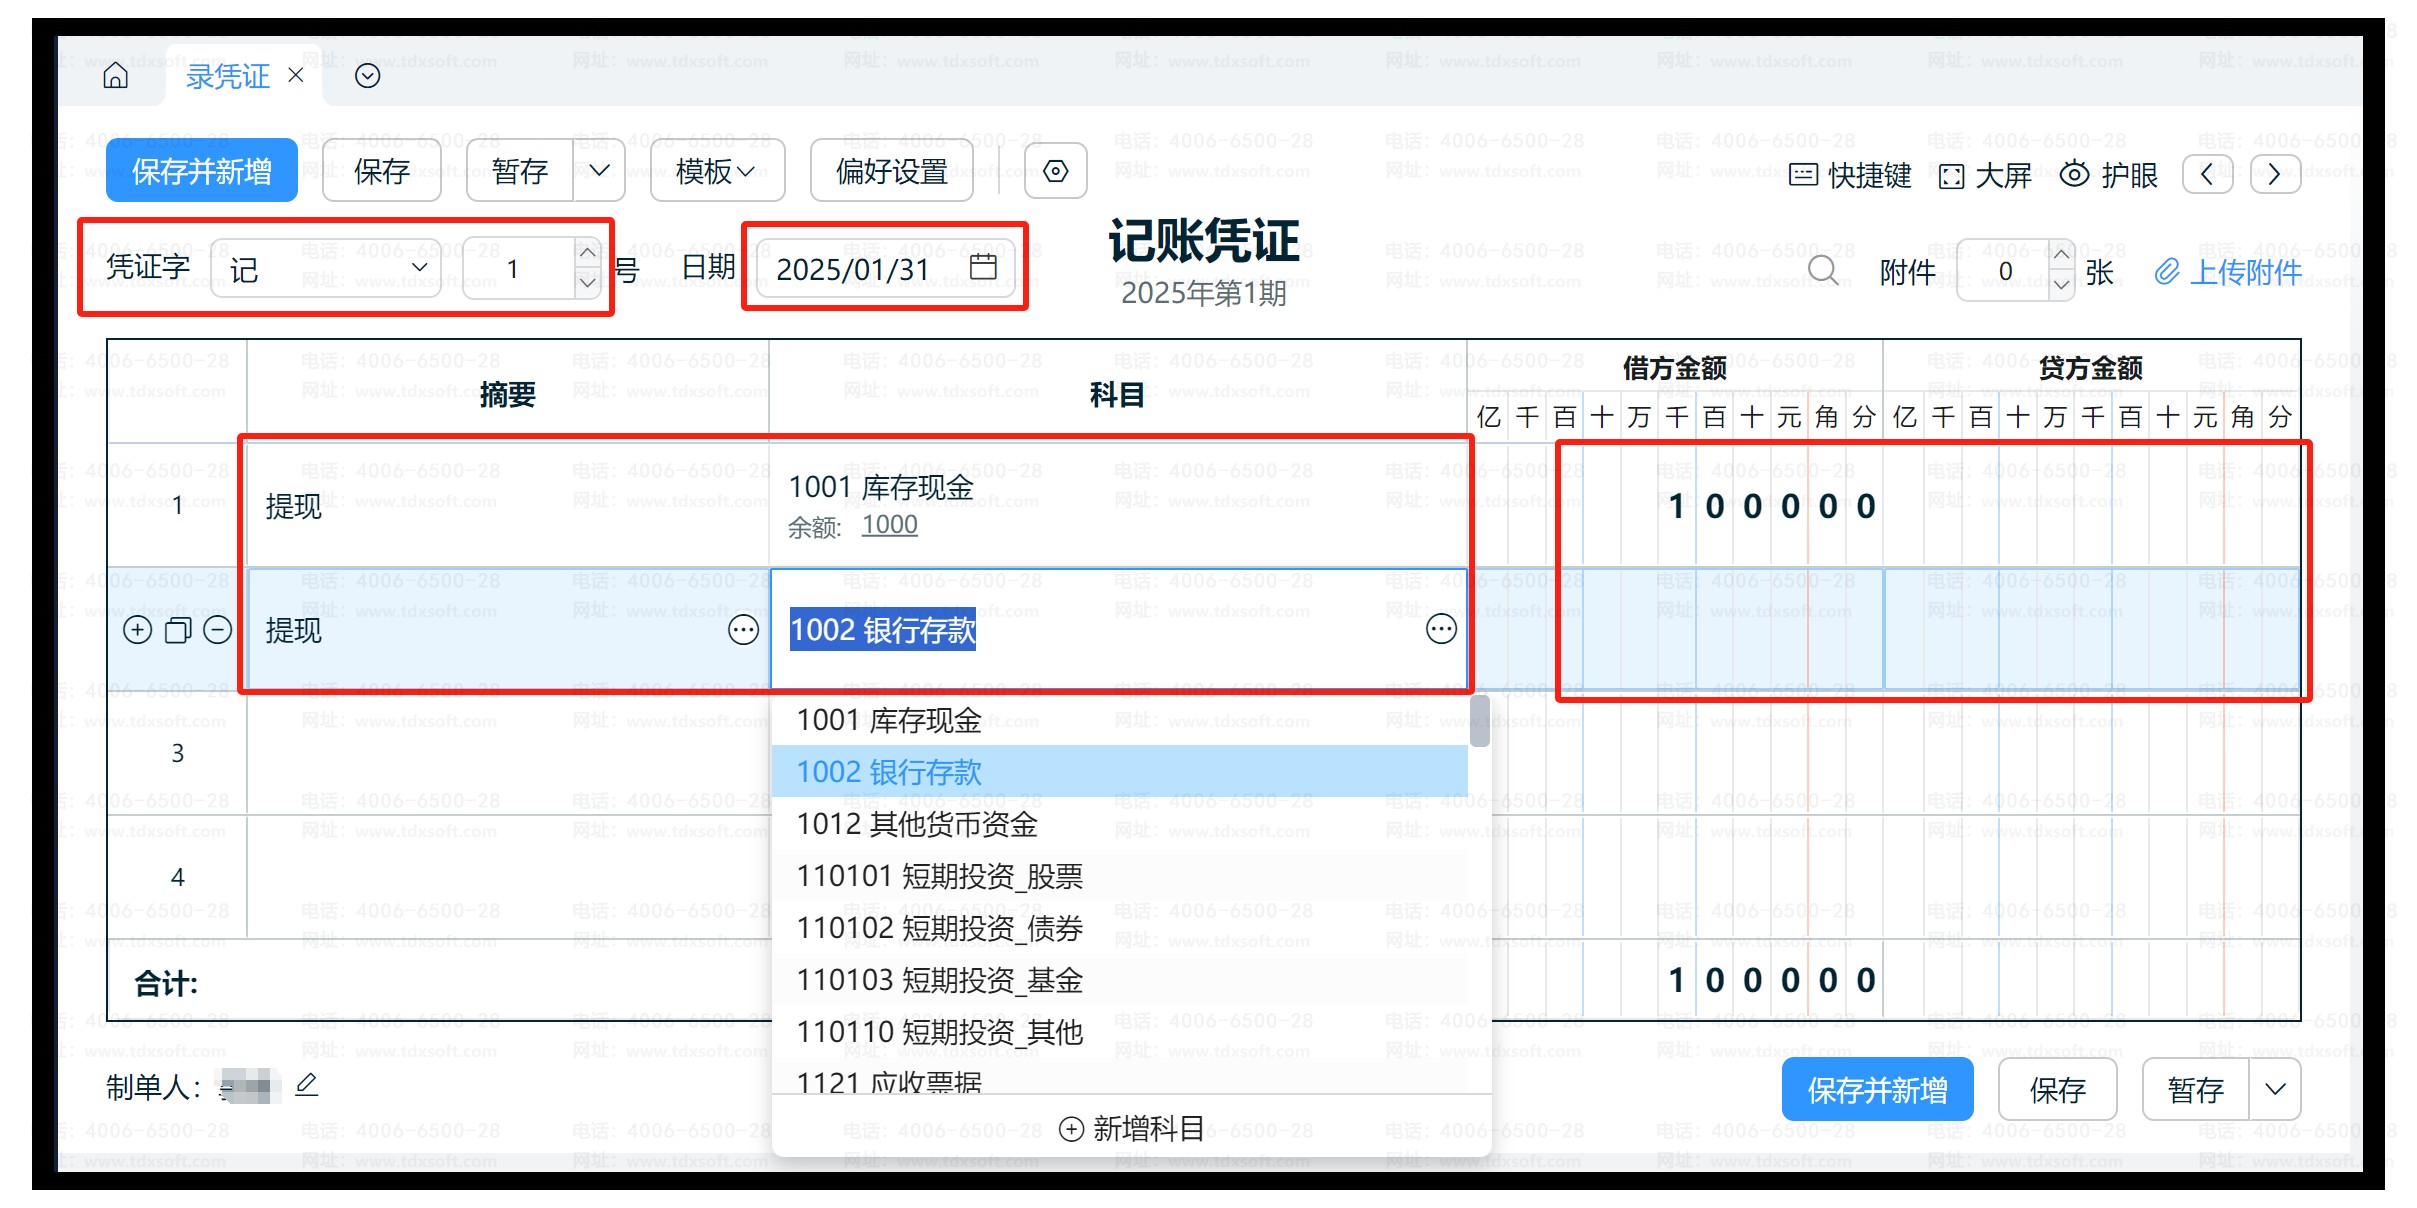Select 1012 其他货币资金 from the list

point(917,824)
